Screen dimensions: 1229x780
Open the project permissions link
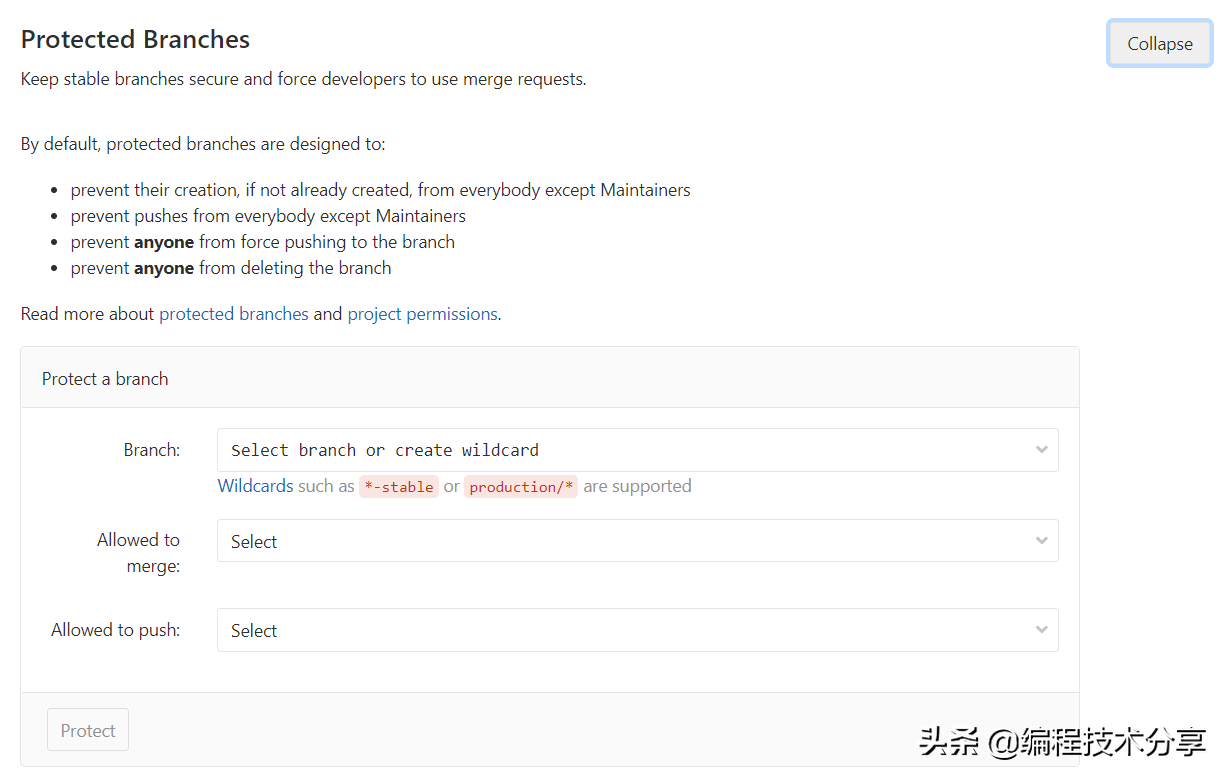click(422, 314)
